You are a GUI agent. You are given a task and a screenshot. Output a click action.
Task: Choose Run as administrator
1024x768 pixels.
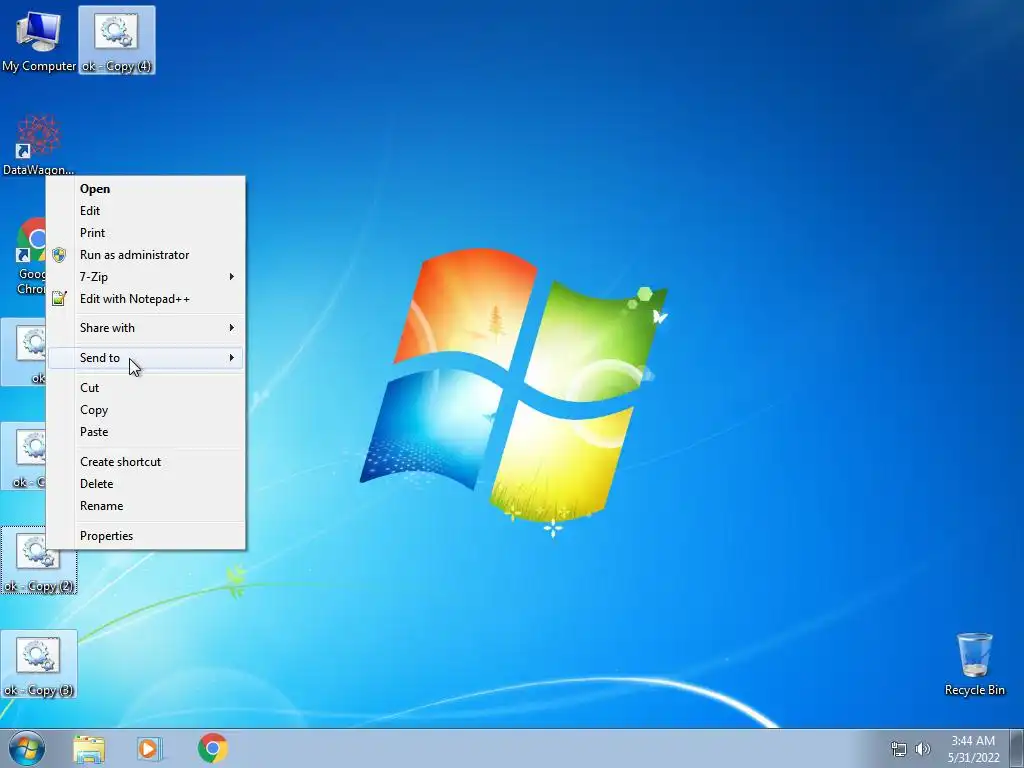point(146,255)
